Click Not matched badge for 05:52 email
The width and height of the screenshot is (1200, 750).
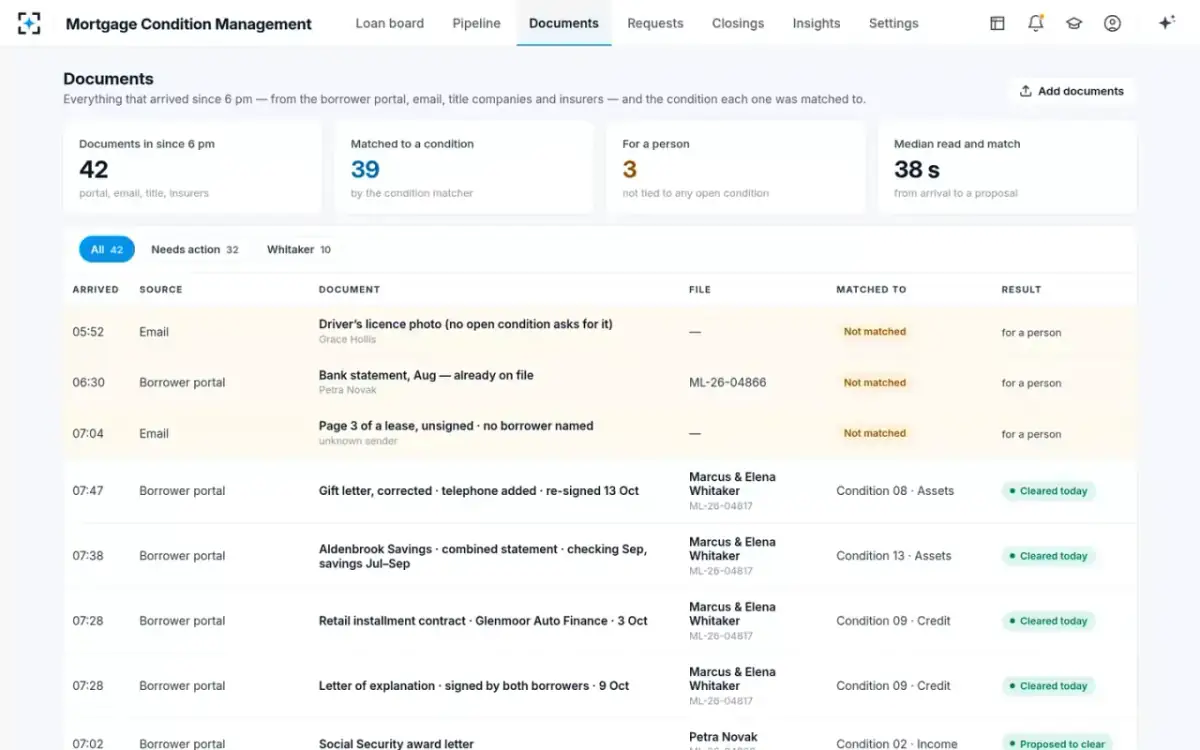click(875, 331)
